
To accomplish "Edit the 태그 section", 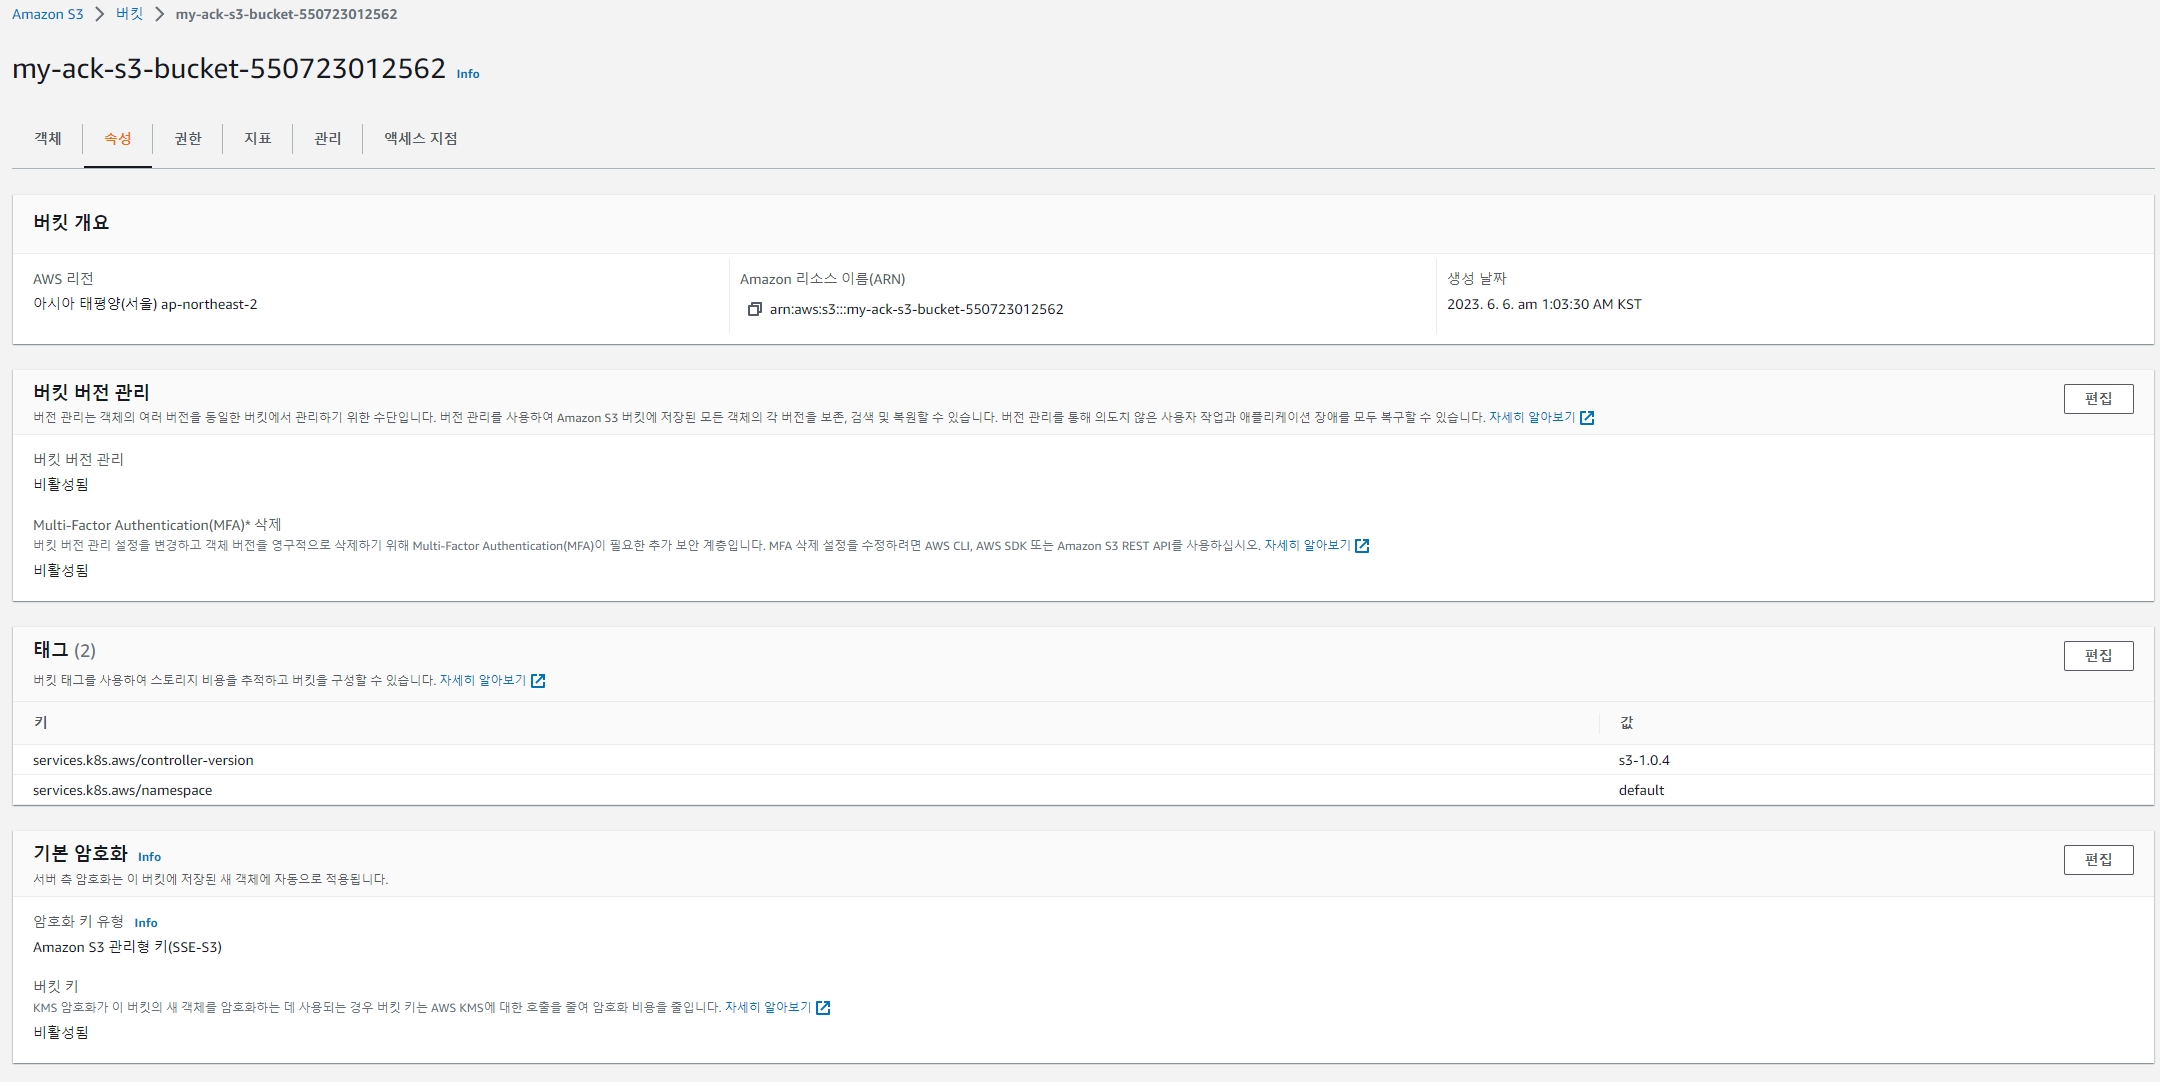I will 2098,656.
